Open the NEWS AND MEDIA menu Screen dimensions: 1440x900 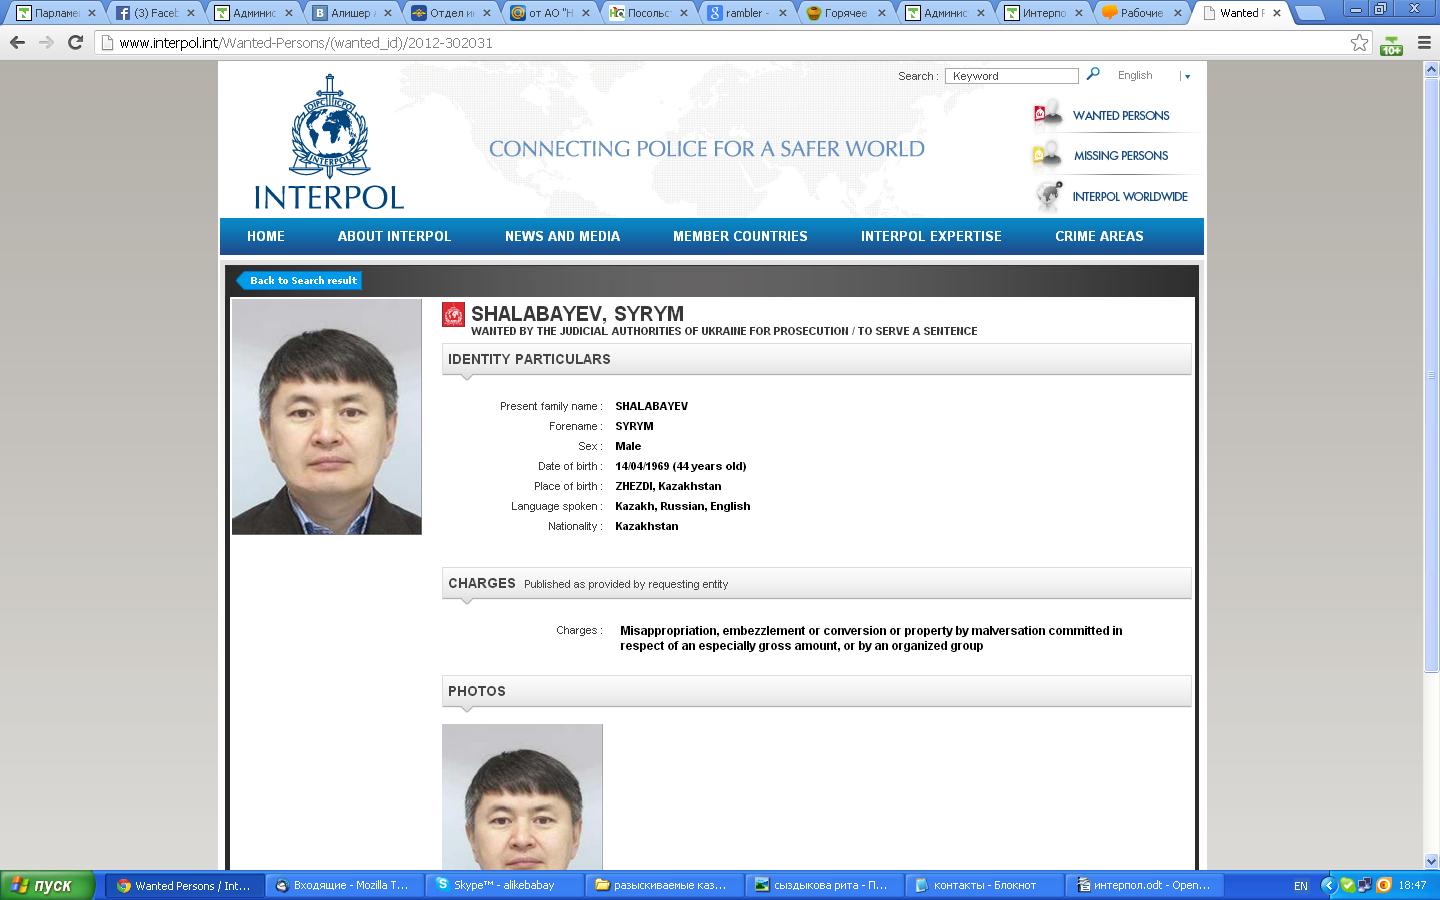click(x=562, y=236)
